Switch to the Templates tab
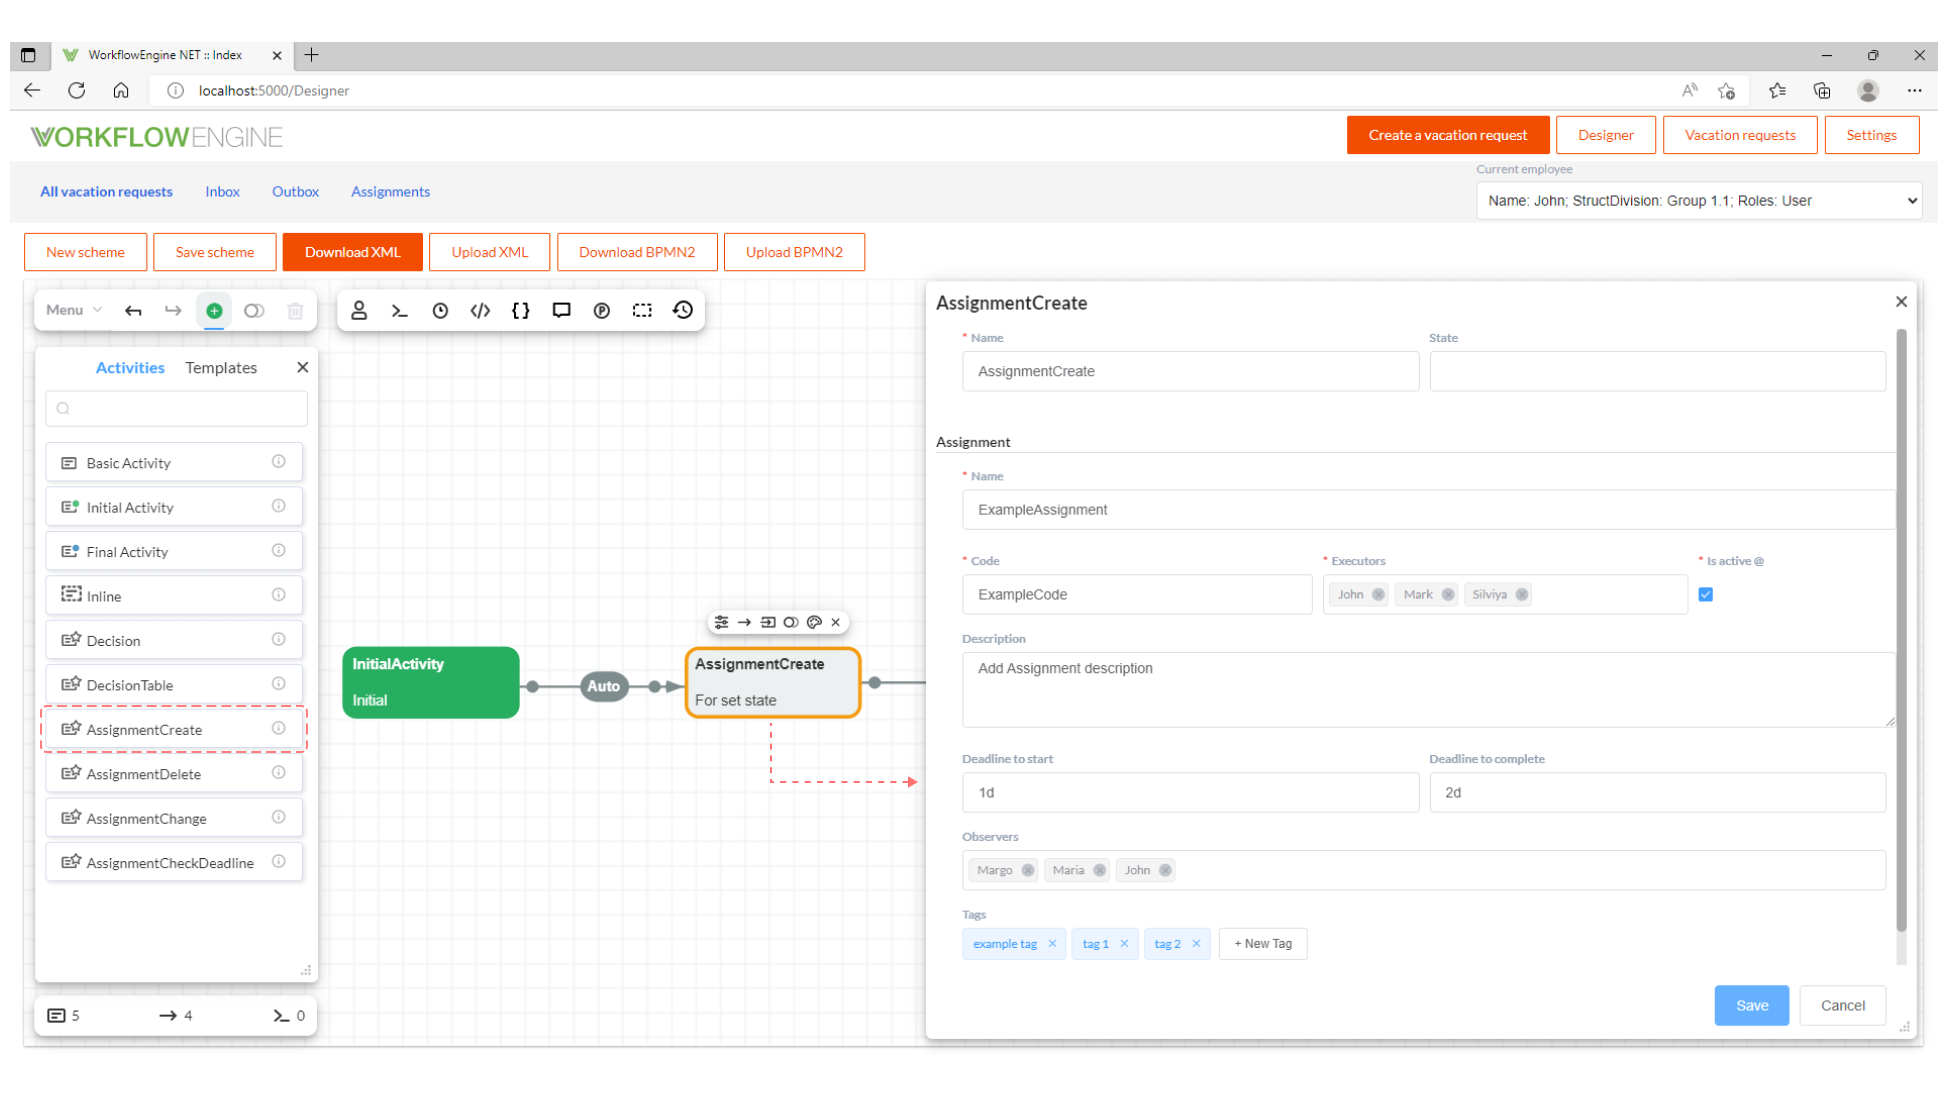Image resolution: width=1948 pixels, height=1098 pixels. 221,368
